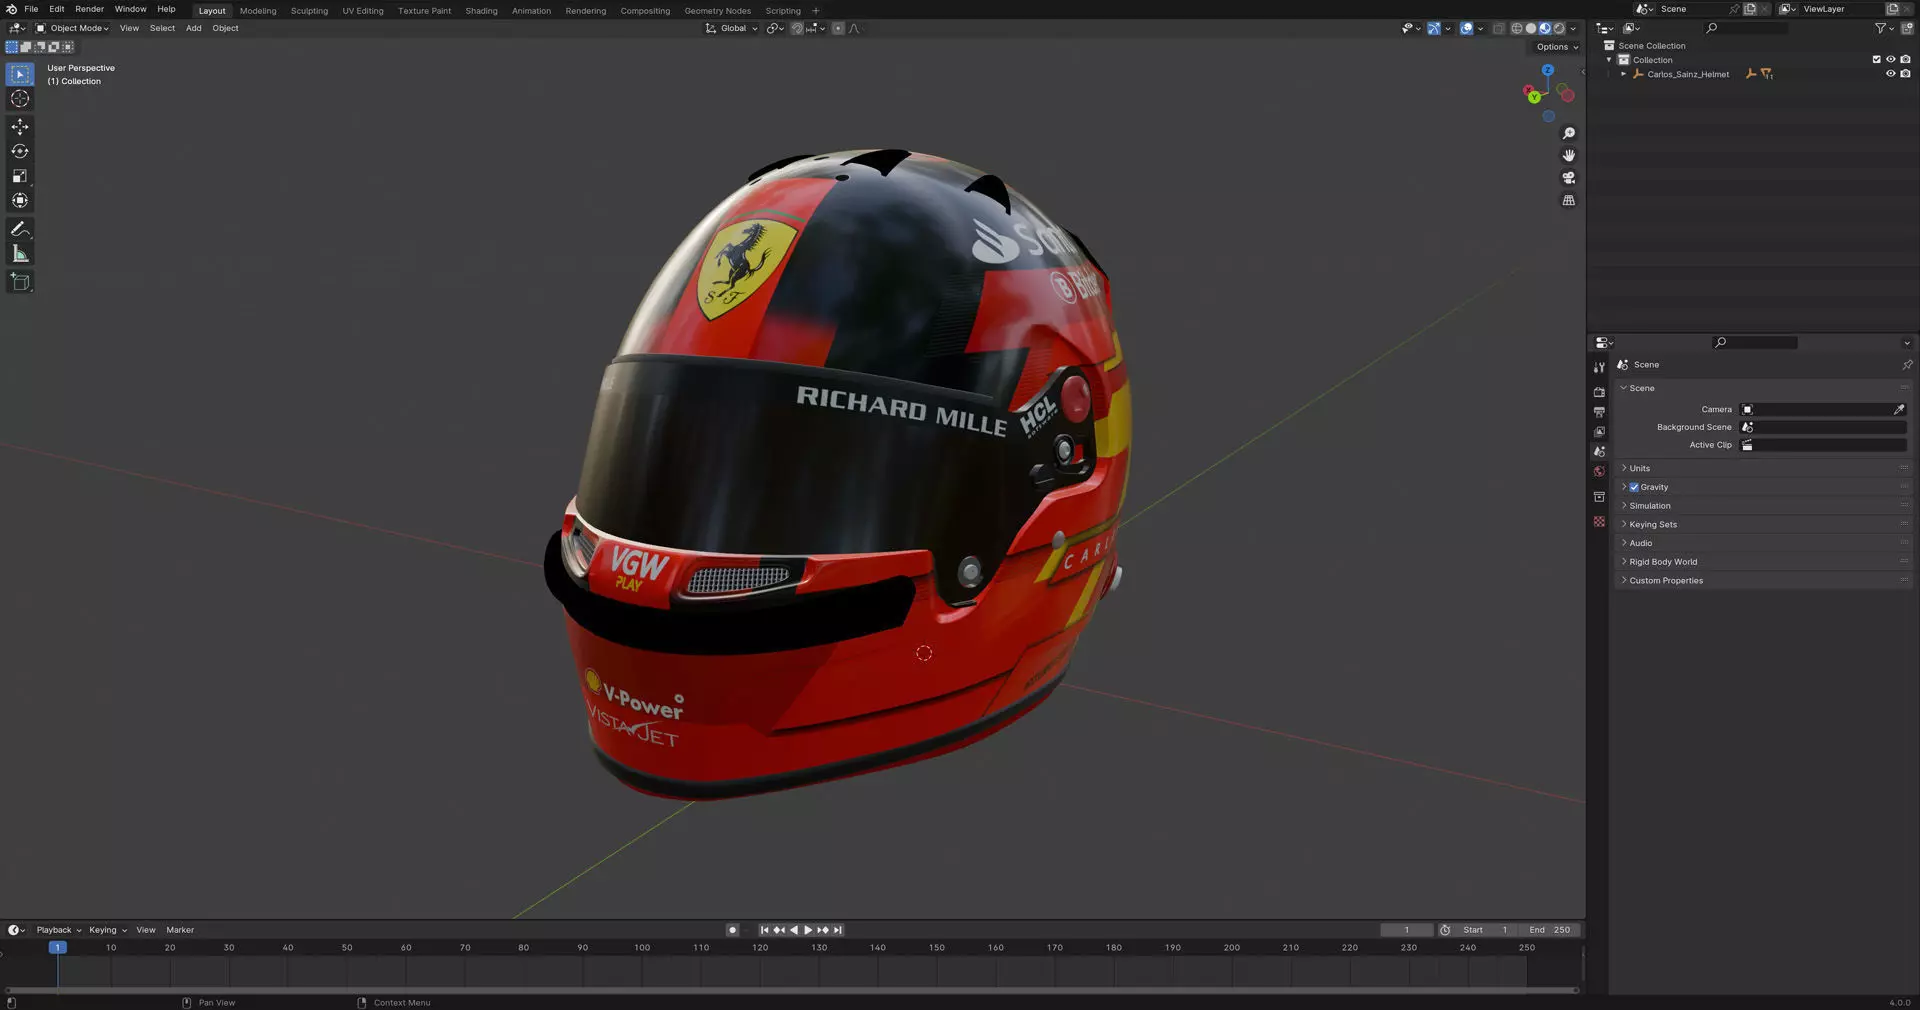This screenshot has height=1010, width=1920.
Task: Open the Output properties tab
Action: [x=1599, y=412]
